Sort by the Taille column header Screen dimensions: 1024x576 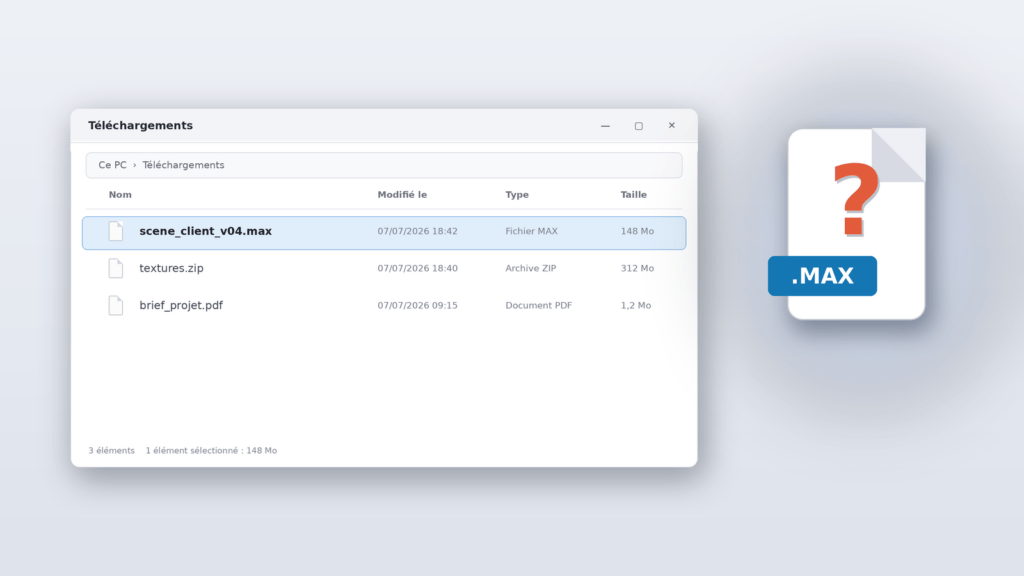pos(633,195)
